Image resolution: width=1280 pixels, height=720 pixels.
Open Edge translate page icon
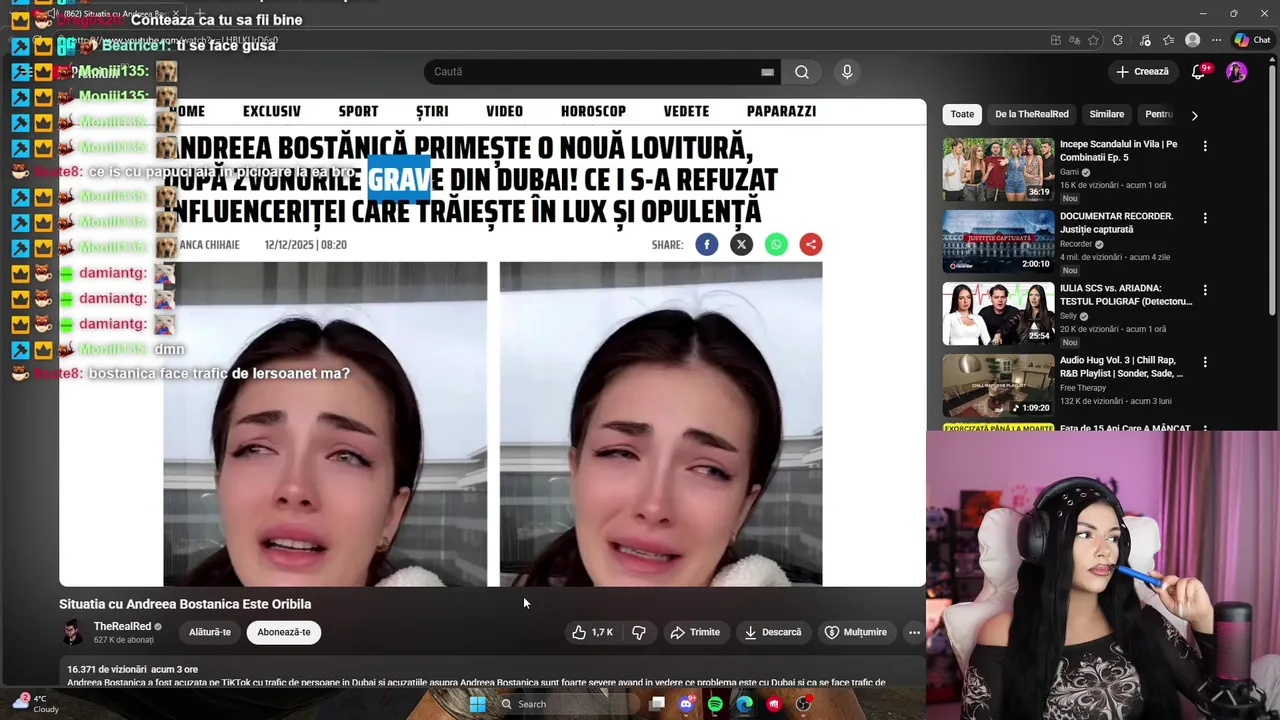click(x=1074, y=40)
